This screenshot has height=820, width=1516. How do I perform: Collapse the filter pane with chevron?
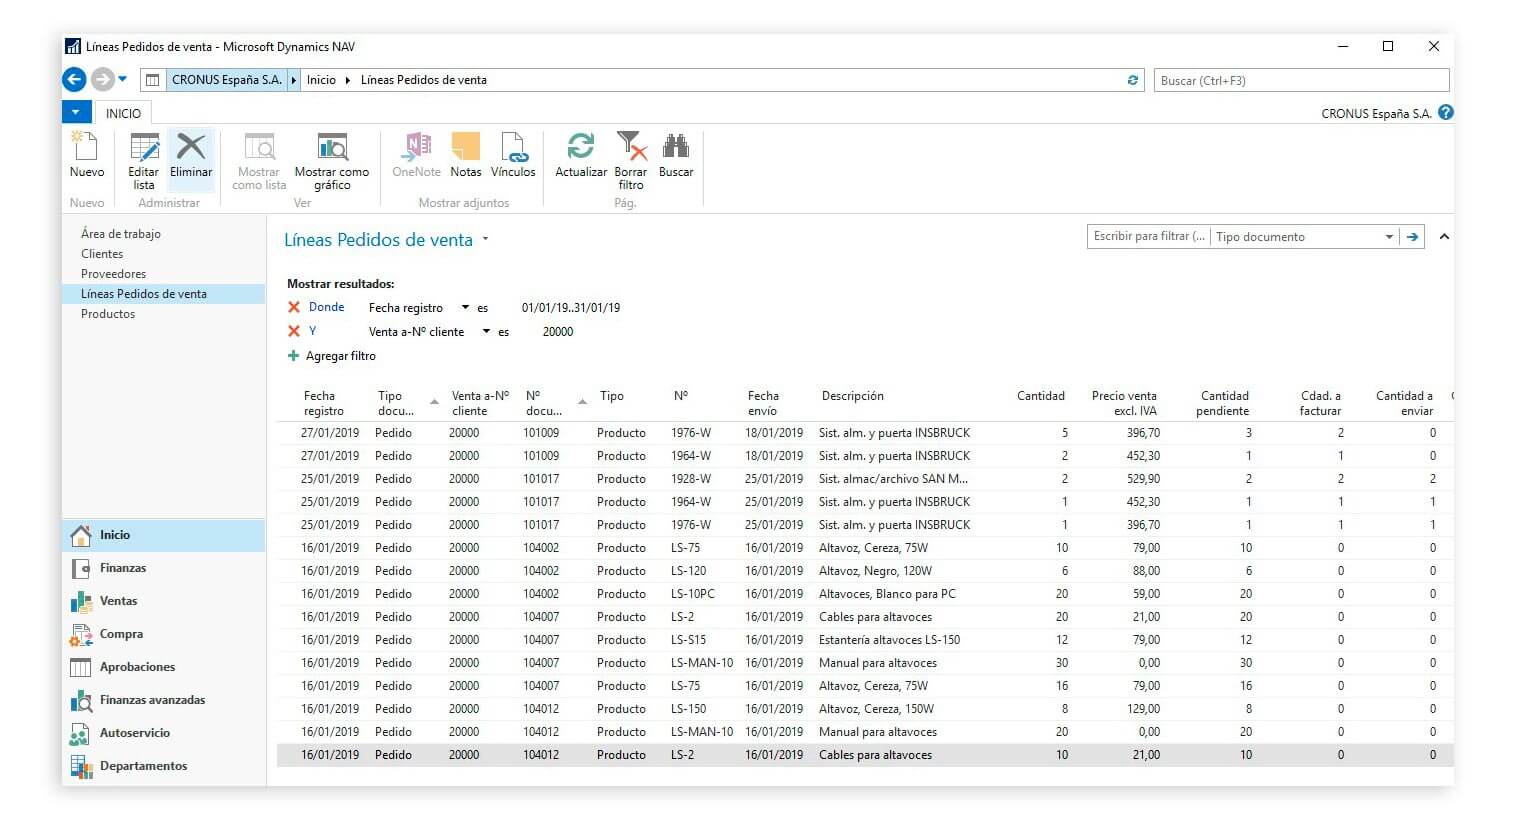point(1444,237)
